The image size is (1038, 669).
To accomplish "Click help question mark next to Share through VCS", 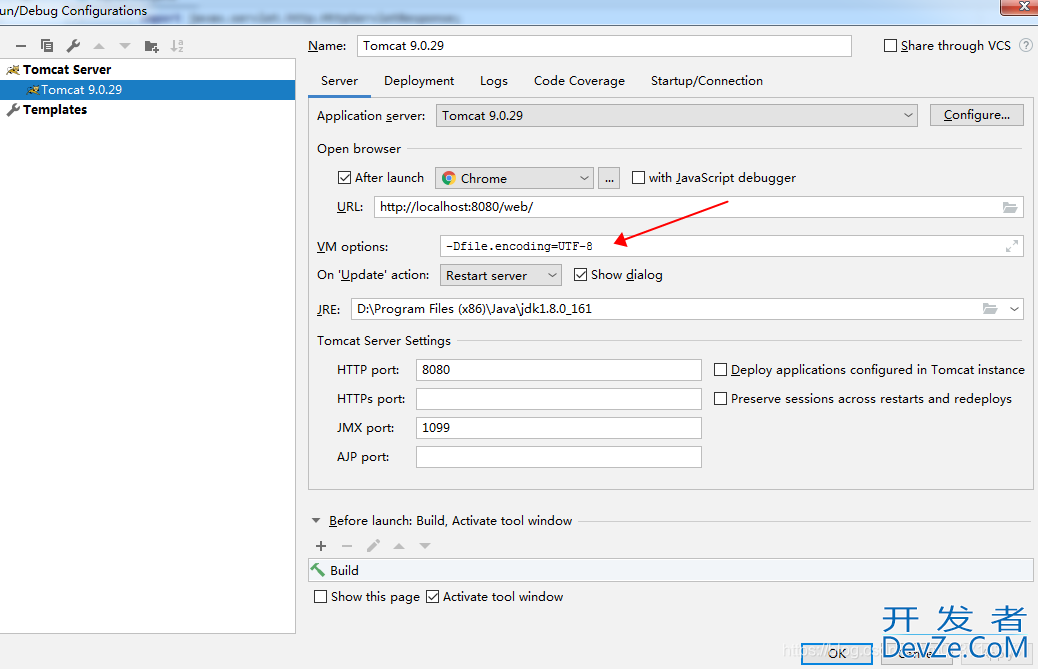I will 1025,45.
